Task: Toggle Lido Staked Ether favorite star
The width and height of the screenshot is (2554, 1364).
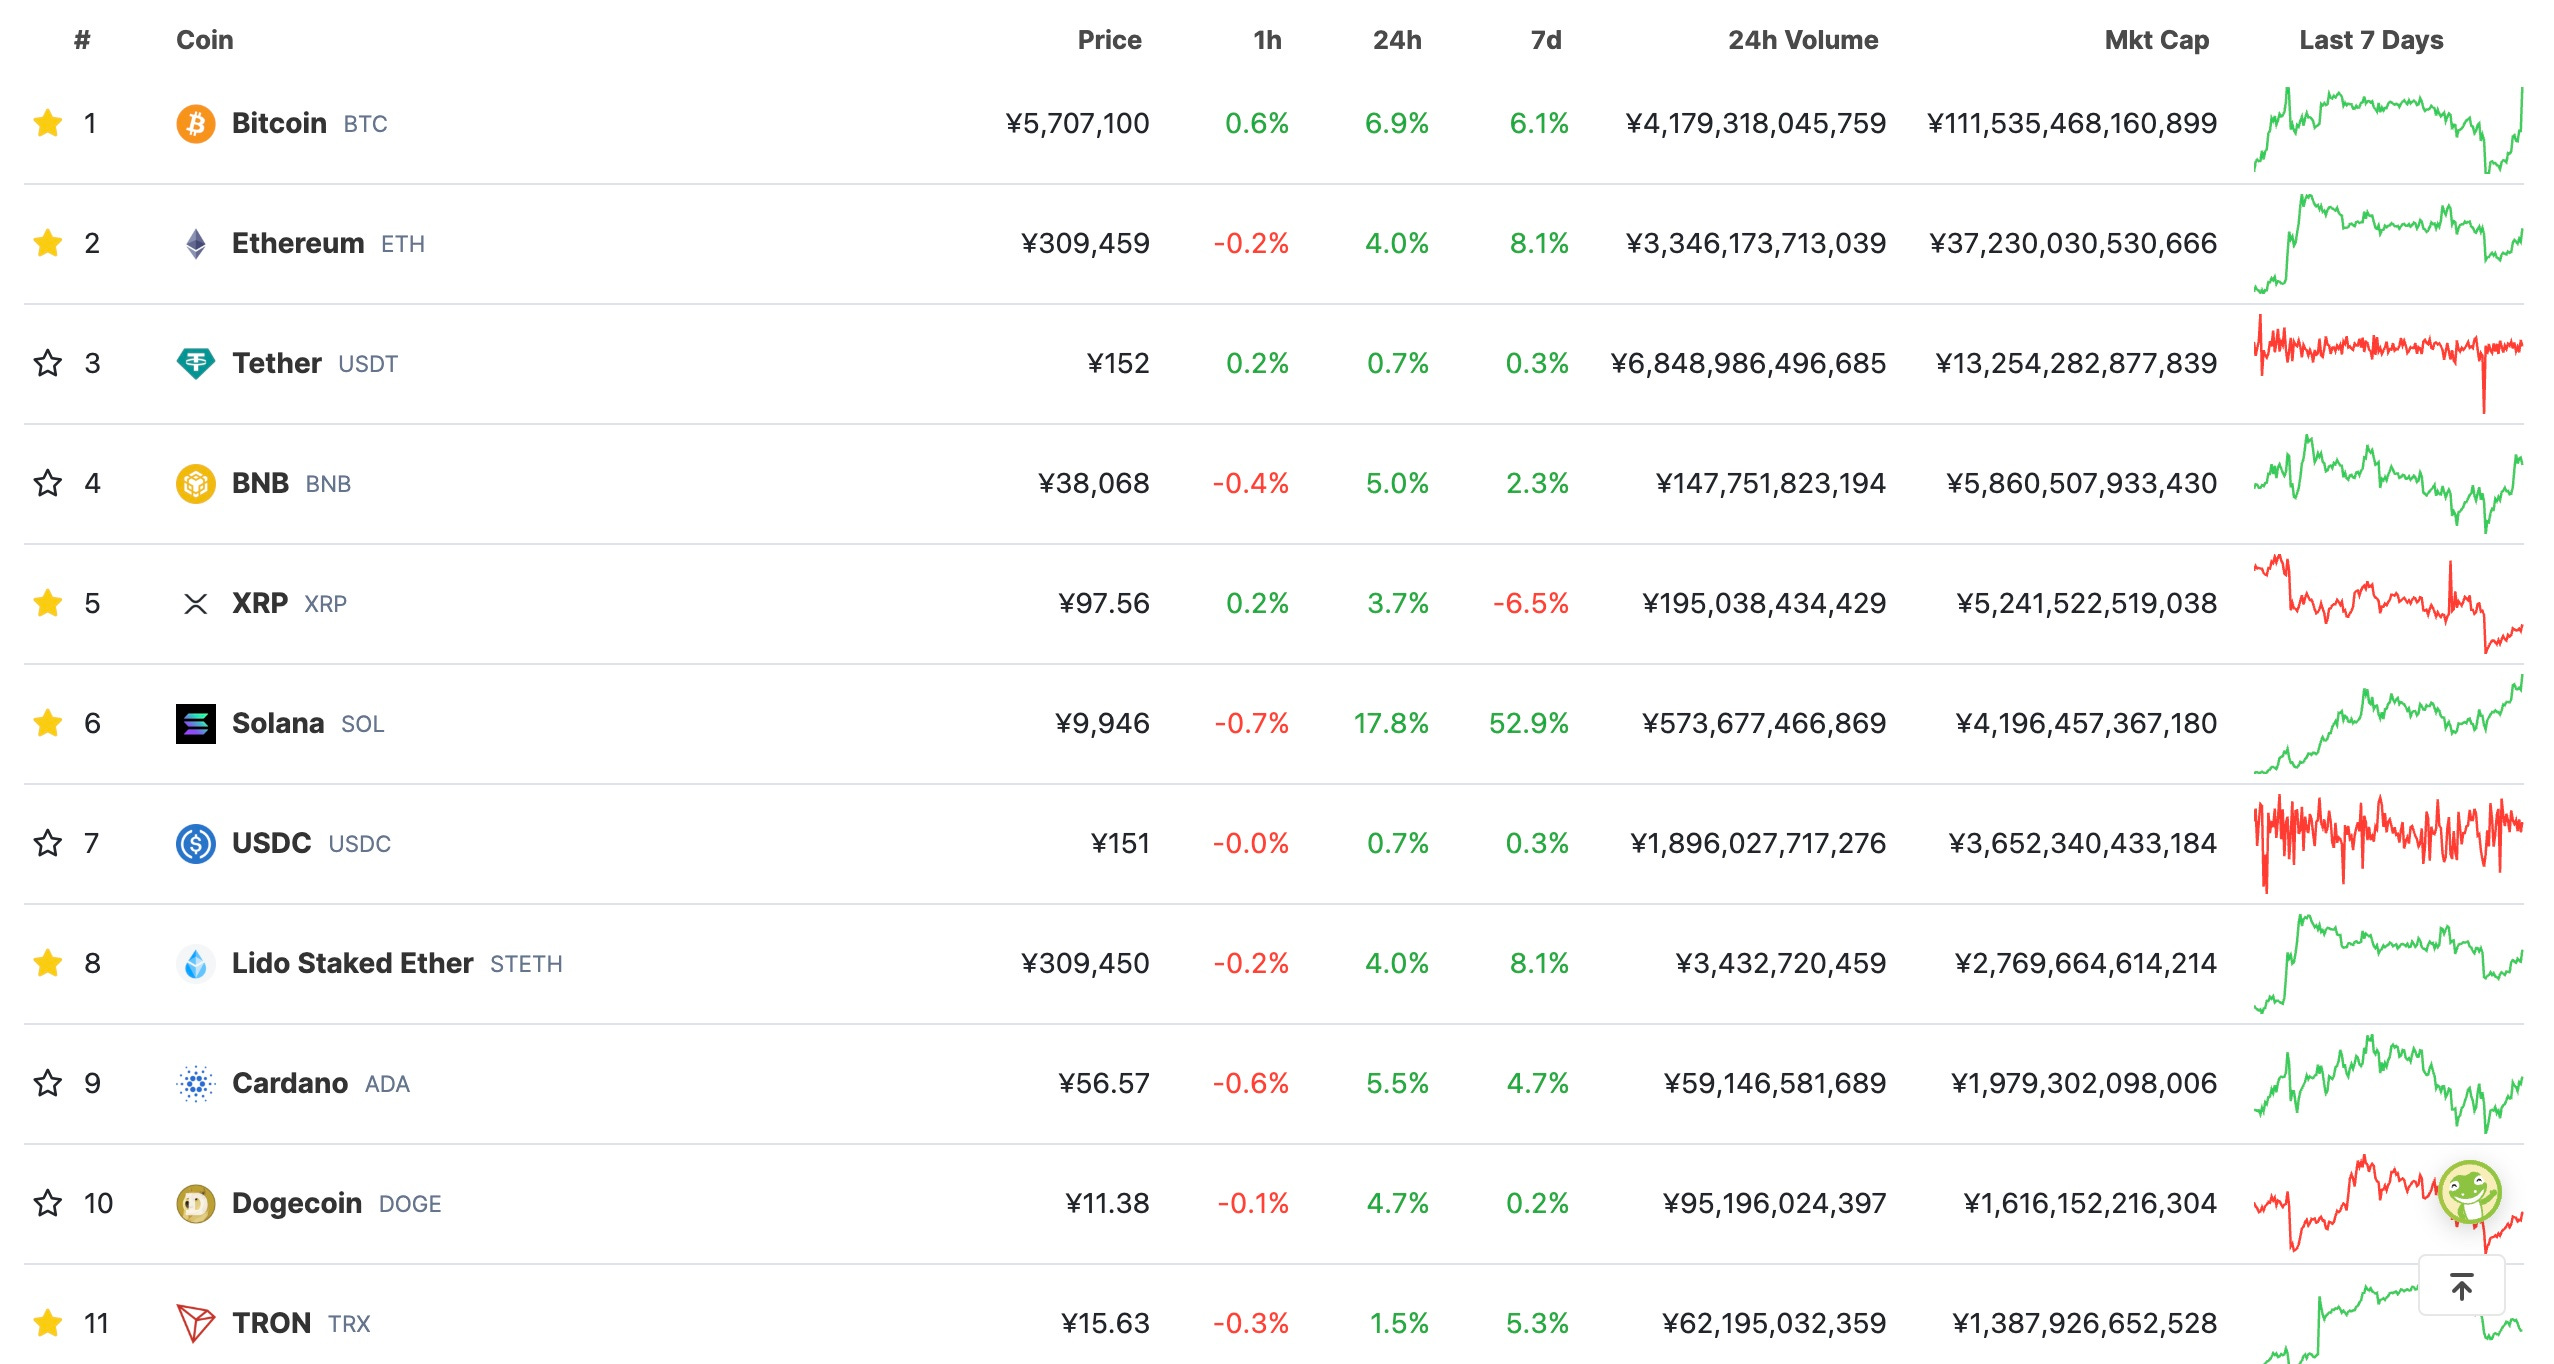Action: pos(48,963)
